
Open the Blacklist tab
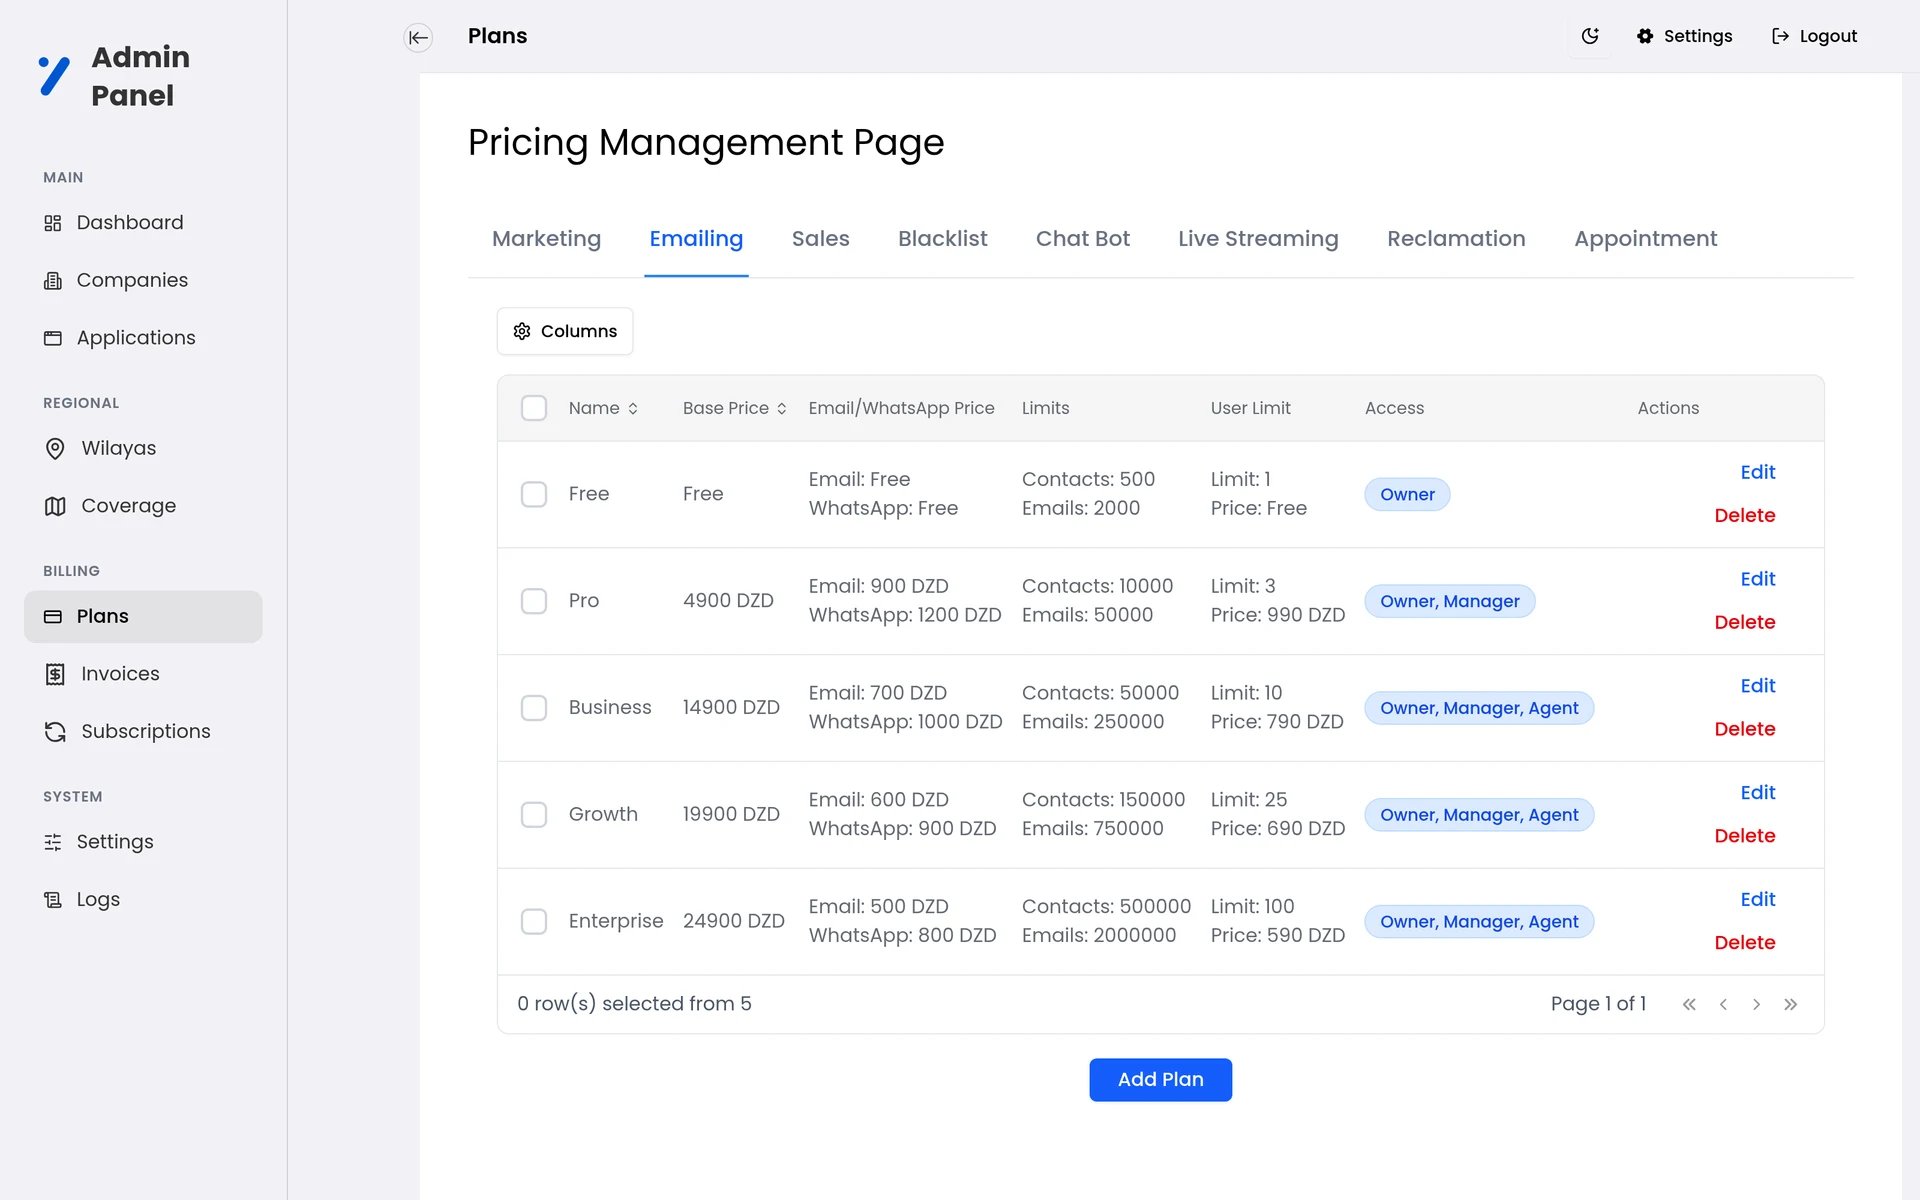tap(942, 239)
